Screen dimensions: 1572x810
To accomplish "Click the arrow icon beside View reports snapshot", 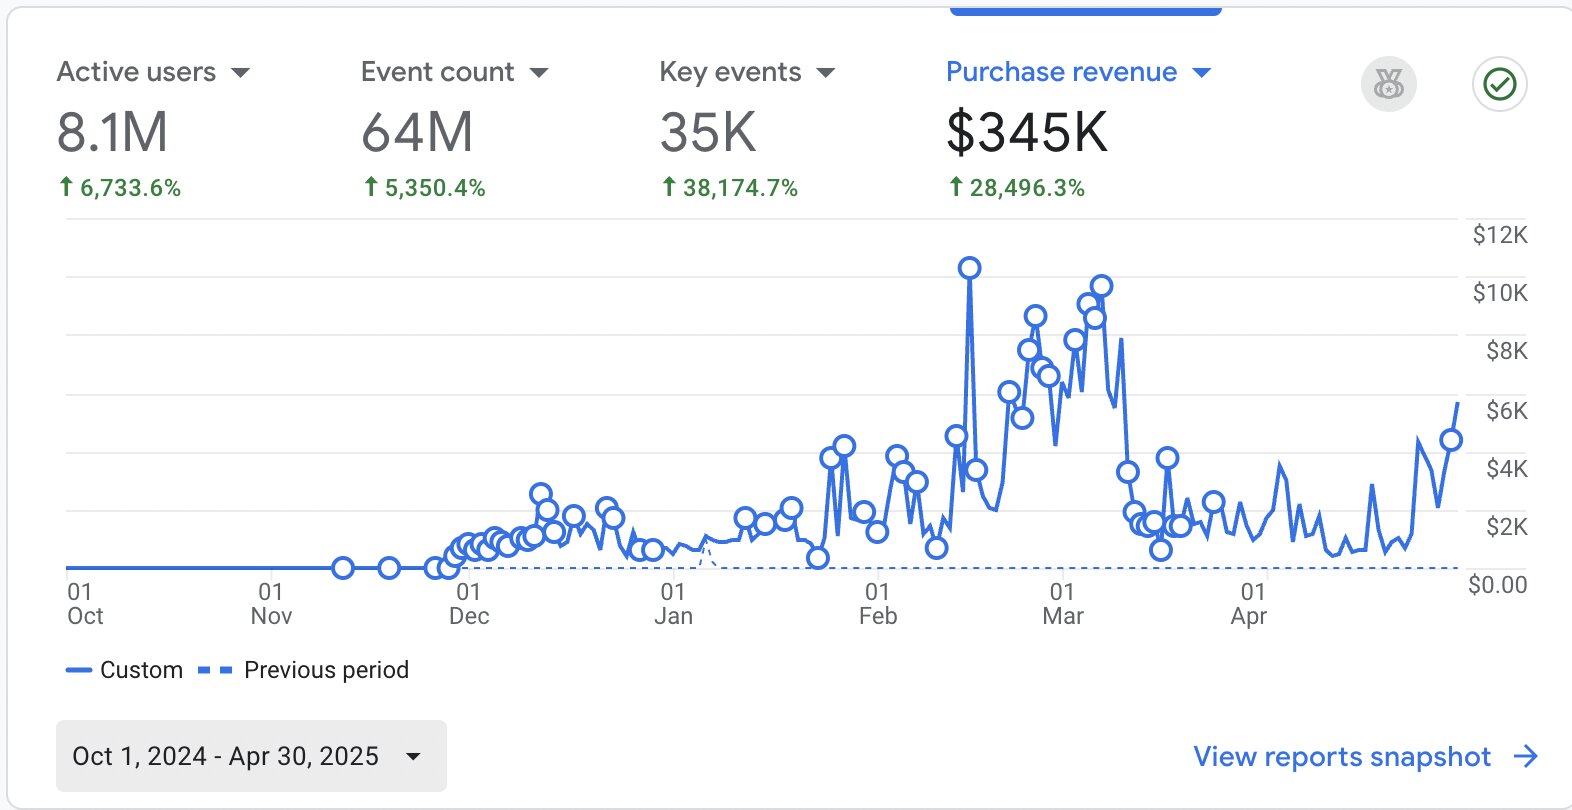I will pyautogui.click(x=1526, y=756).
